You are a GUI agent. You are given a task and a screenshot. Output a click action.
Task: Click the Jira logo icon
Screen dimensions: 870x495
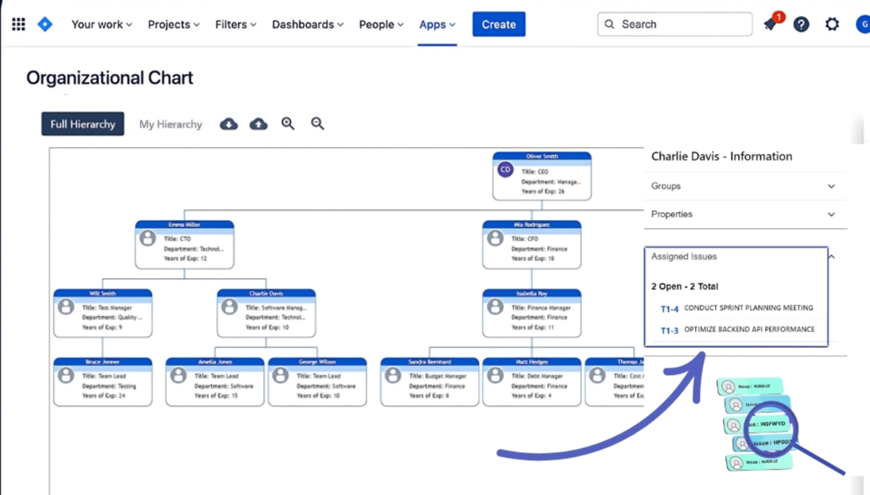[x=45, y=24]
